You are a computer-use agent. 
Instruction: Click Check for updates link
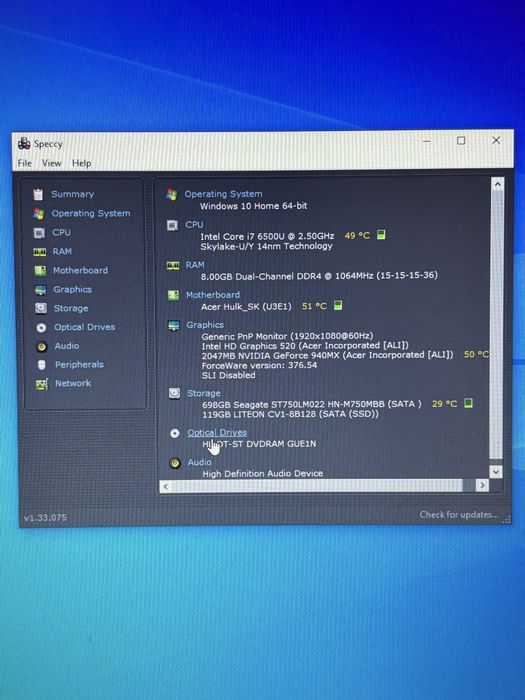[459, 515]
